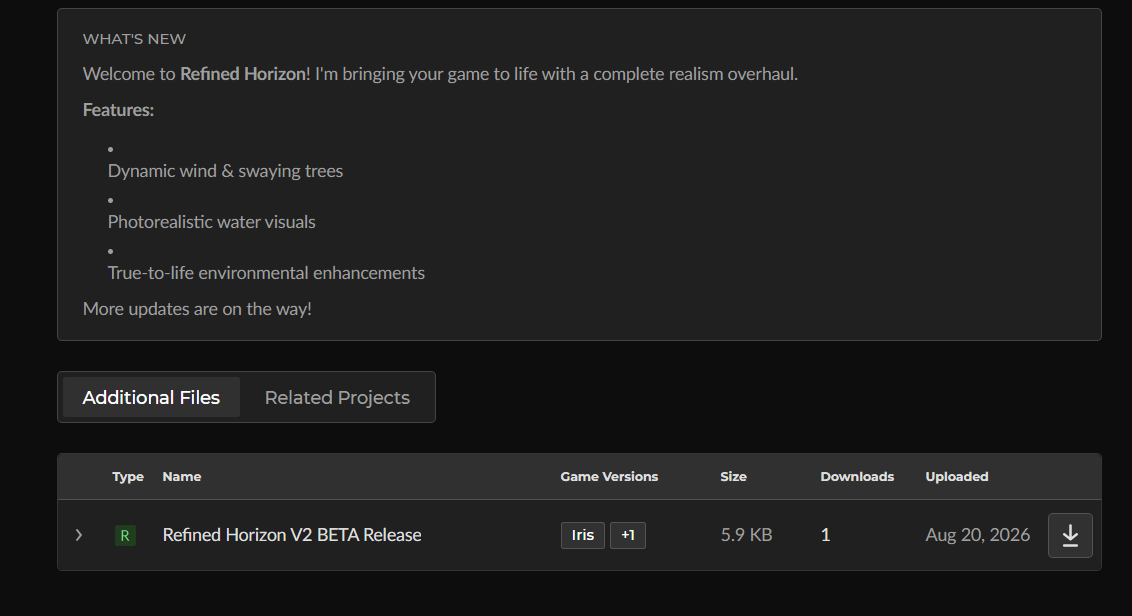Image resolution: width=1132 pixels, height=616 pixels.
Task: Click the bold Refined Horizon name in changelog
Action: tap(243, 74)
